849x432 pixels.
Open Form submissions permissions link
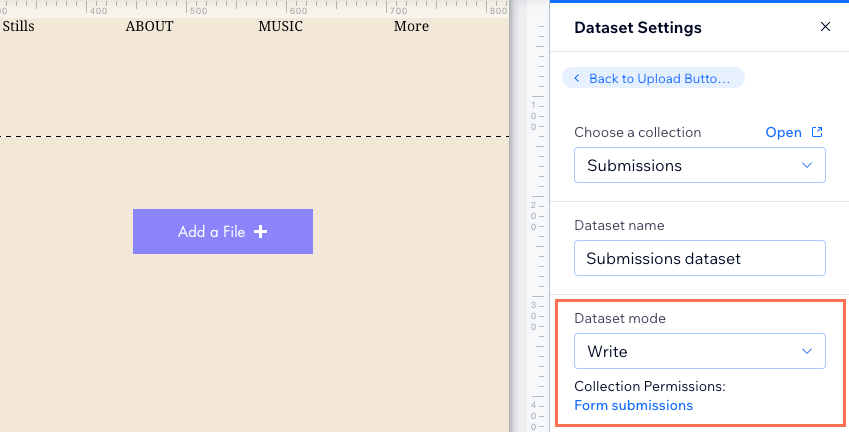pyautogui.click(x=634, y=405)
